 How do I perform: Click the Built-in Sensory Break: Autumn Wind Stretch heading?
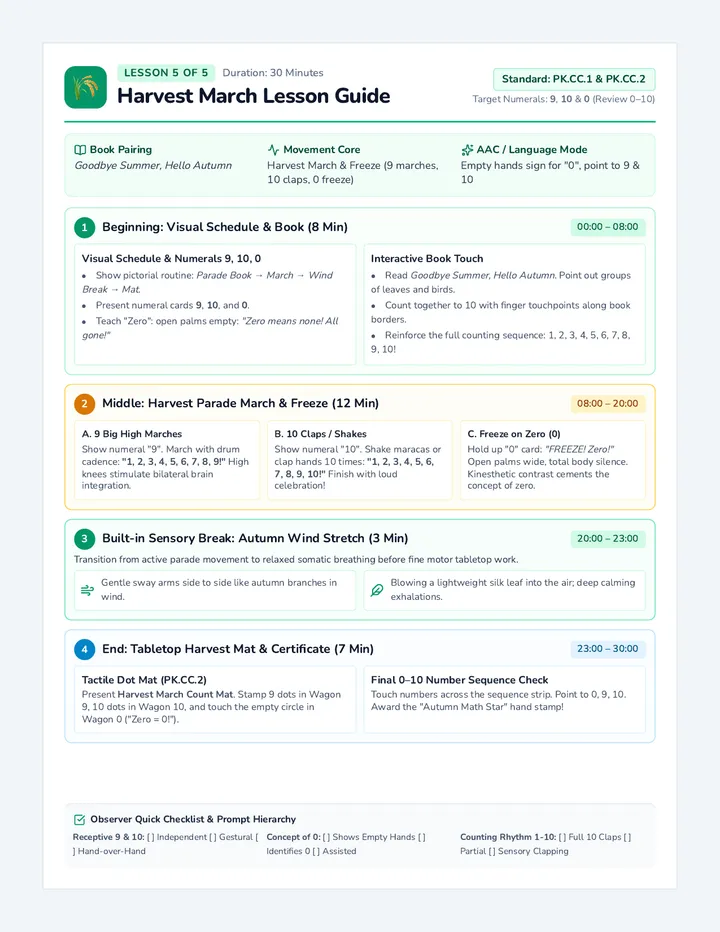[x=255, y=539]
